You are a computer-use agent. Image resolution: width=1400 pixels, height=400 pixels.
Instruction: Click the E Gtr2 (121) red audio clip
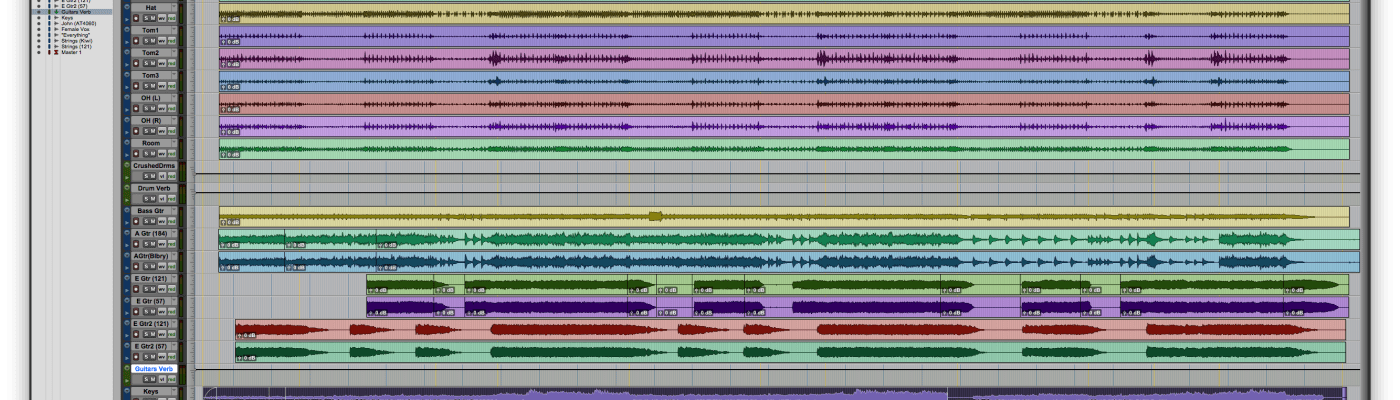(280, 329)
